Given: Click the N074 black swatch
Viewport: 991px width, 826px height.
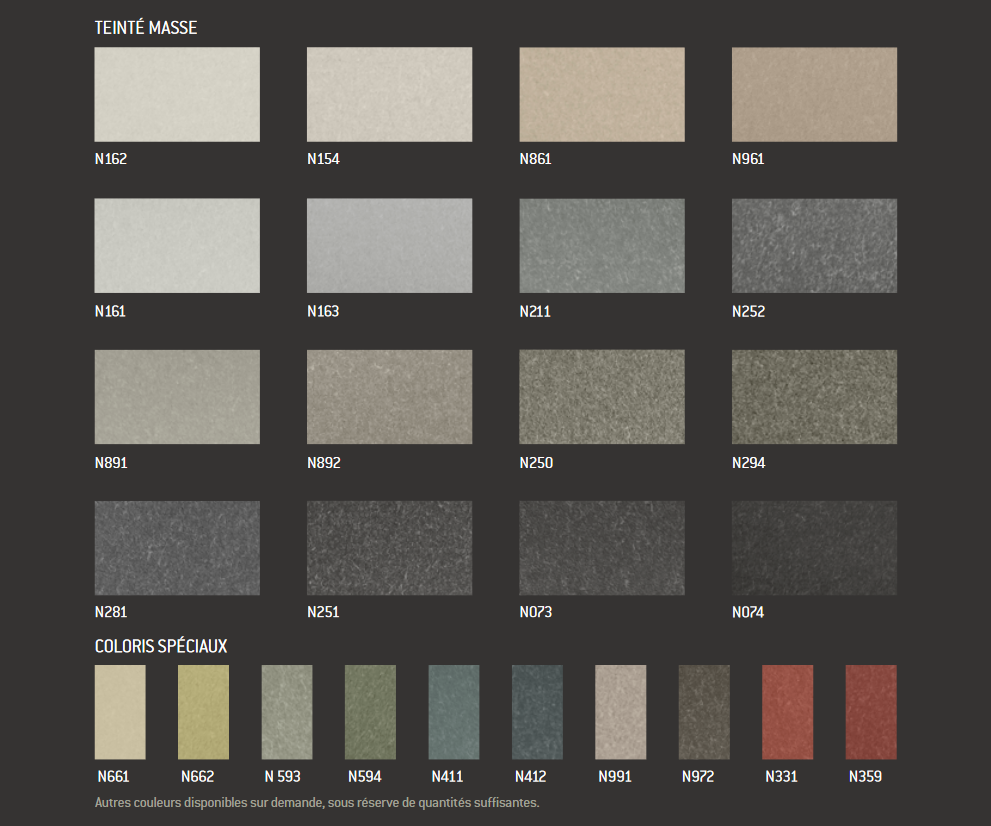Looking at the screenshot, I should [814, 548].
